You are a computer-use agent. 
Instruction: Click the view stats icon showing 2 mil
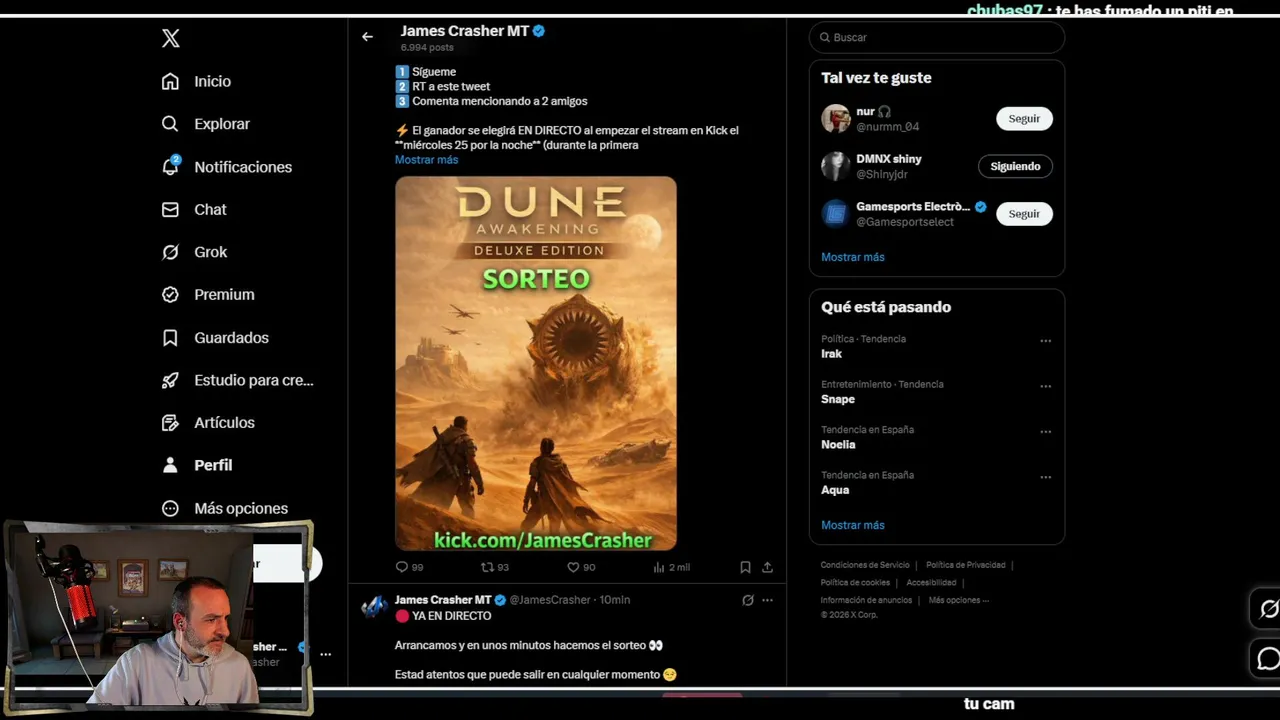659,567
